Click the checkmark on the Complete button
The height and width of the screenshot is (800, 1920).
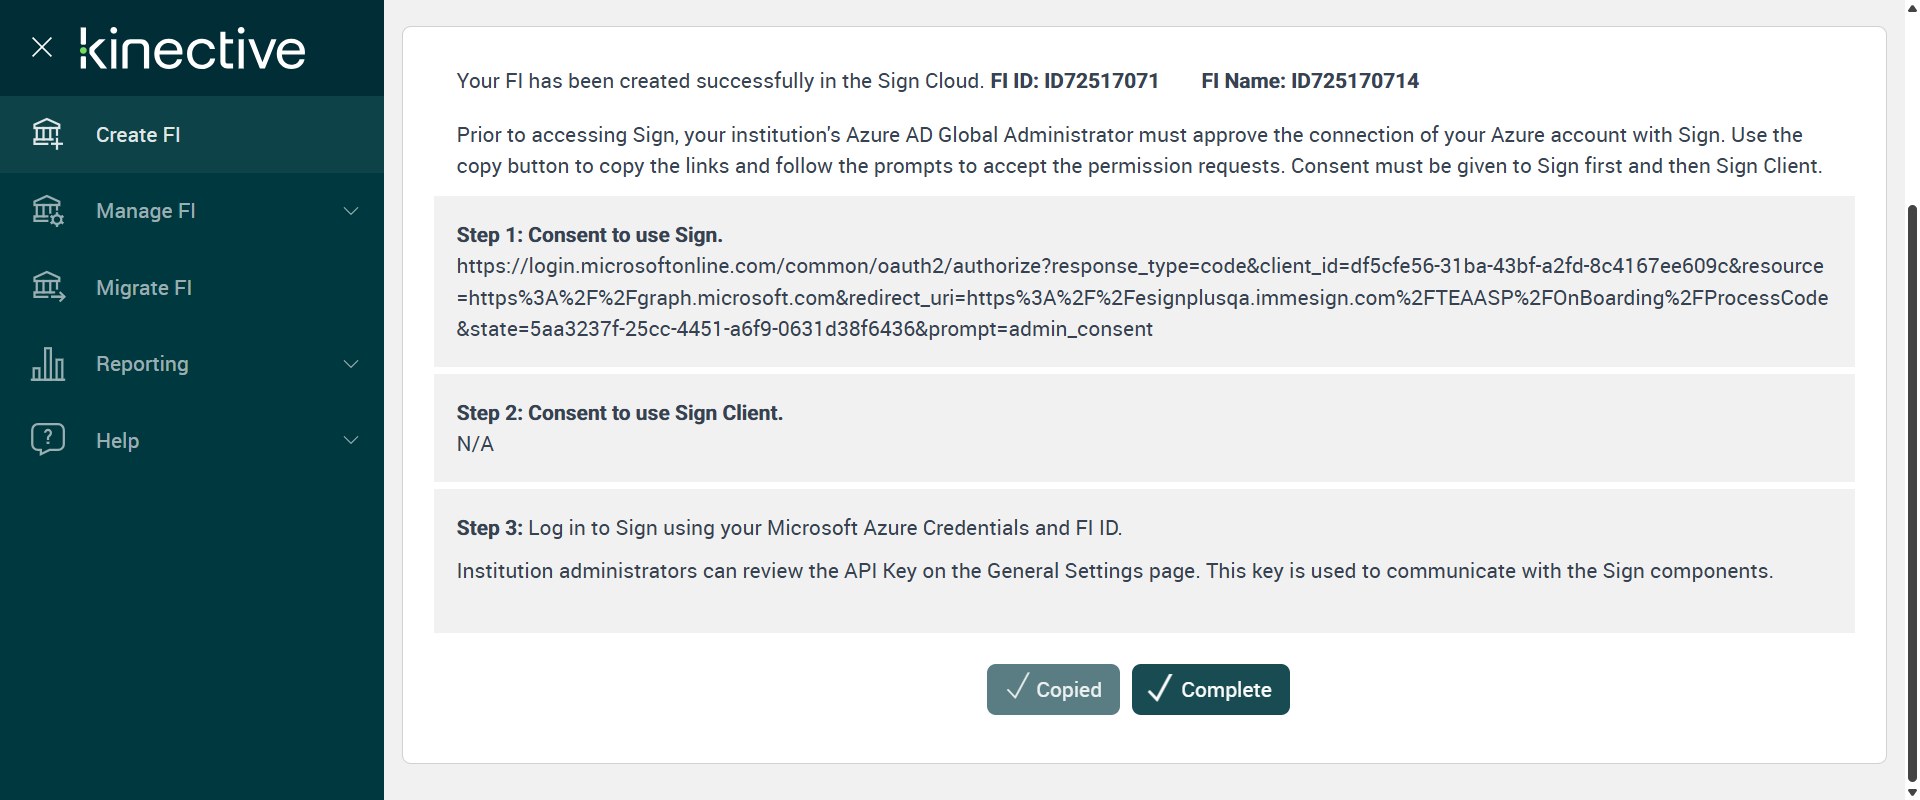tap(1159, 689)
